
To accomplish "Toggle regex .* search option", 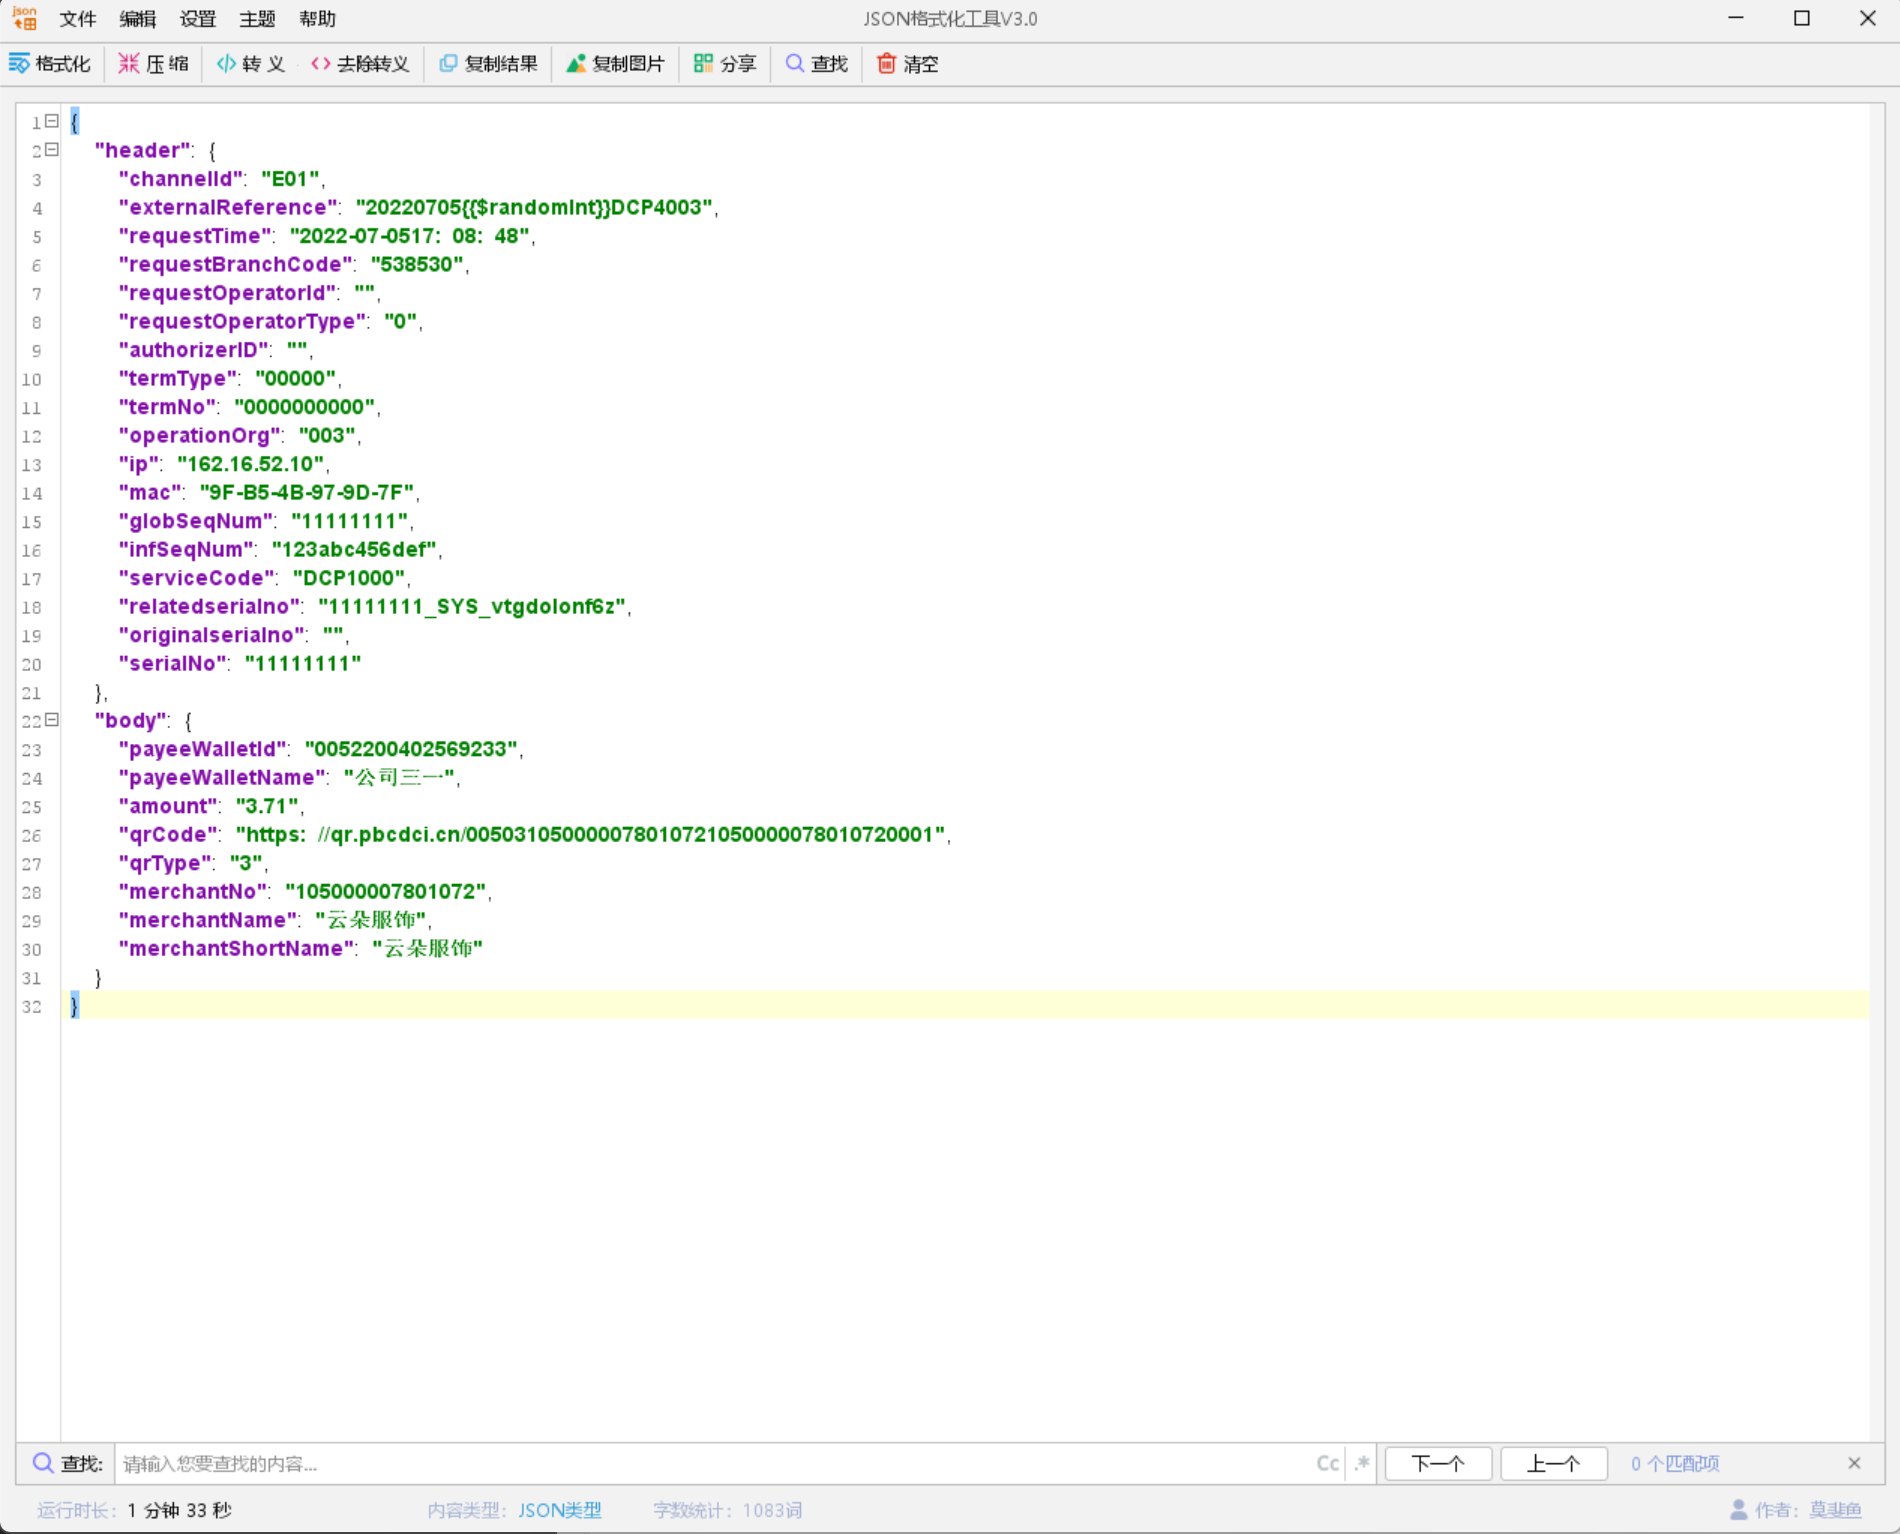I will point(1362,1464).
